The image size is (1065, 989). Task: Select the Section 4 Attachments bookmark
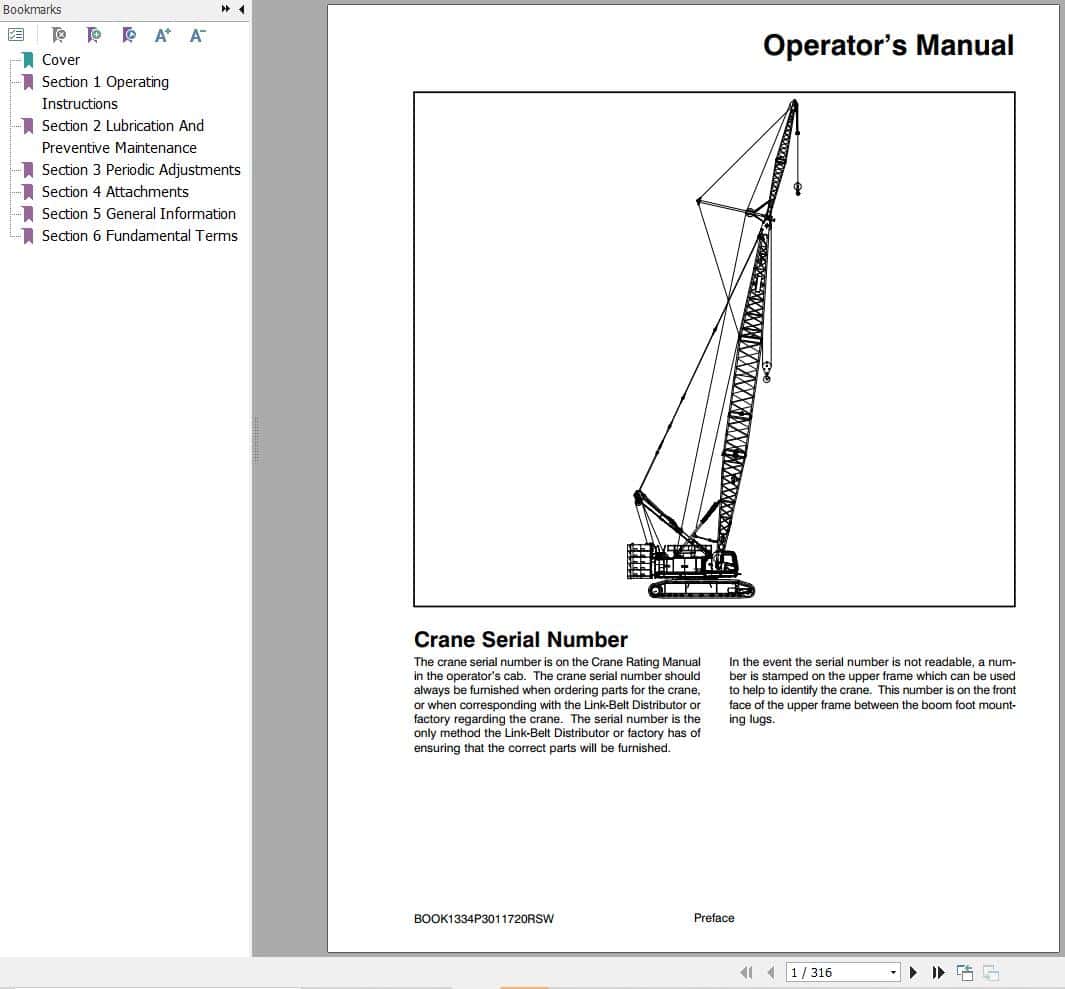coord(116,191)
